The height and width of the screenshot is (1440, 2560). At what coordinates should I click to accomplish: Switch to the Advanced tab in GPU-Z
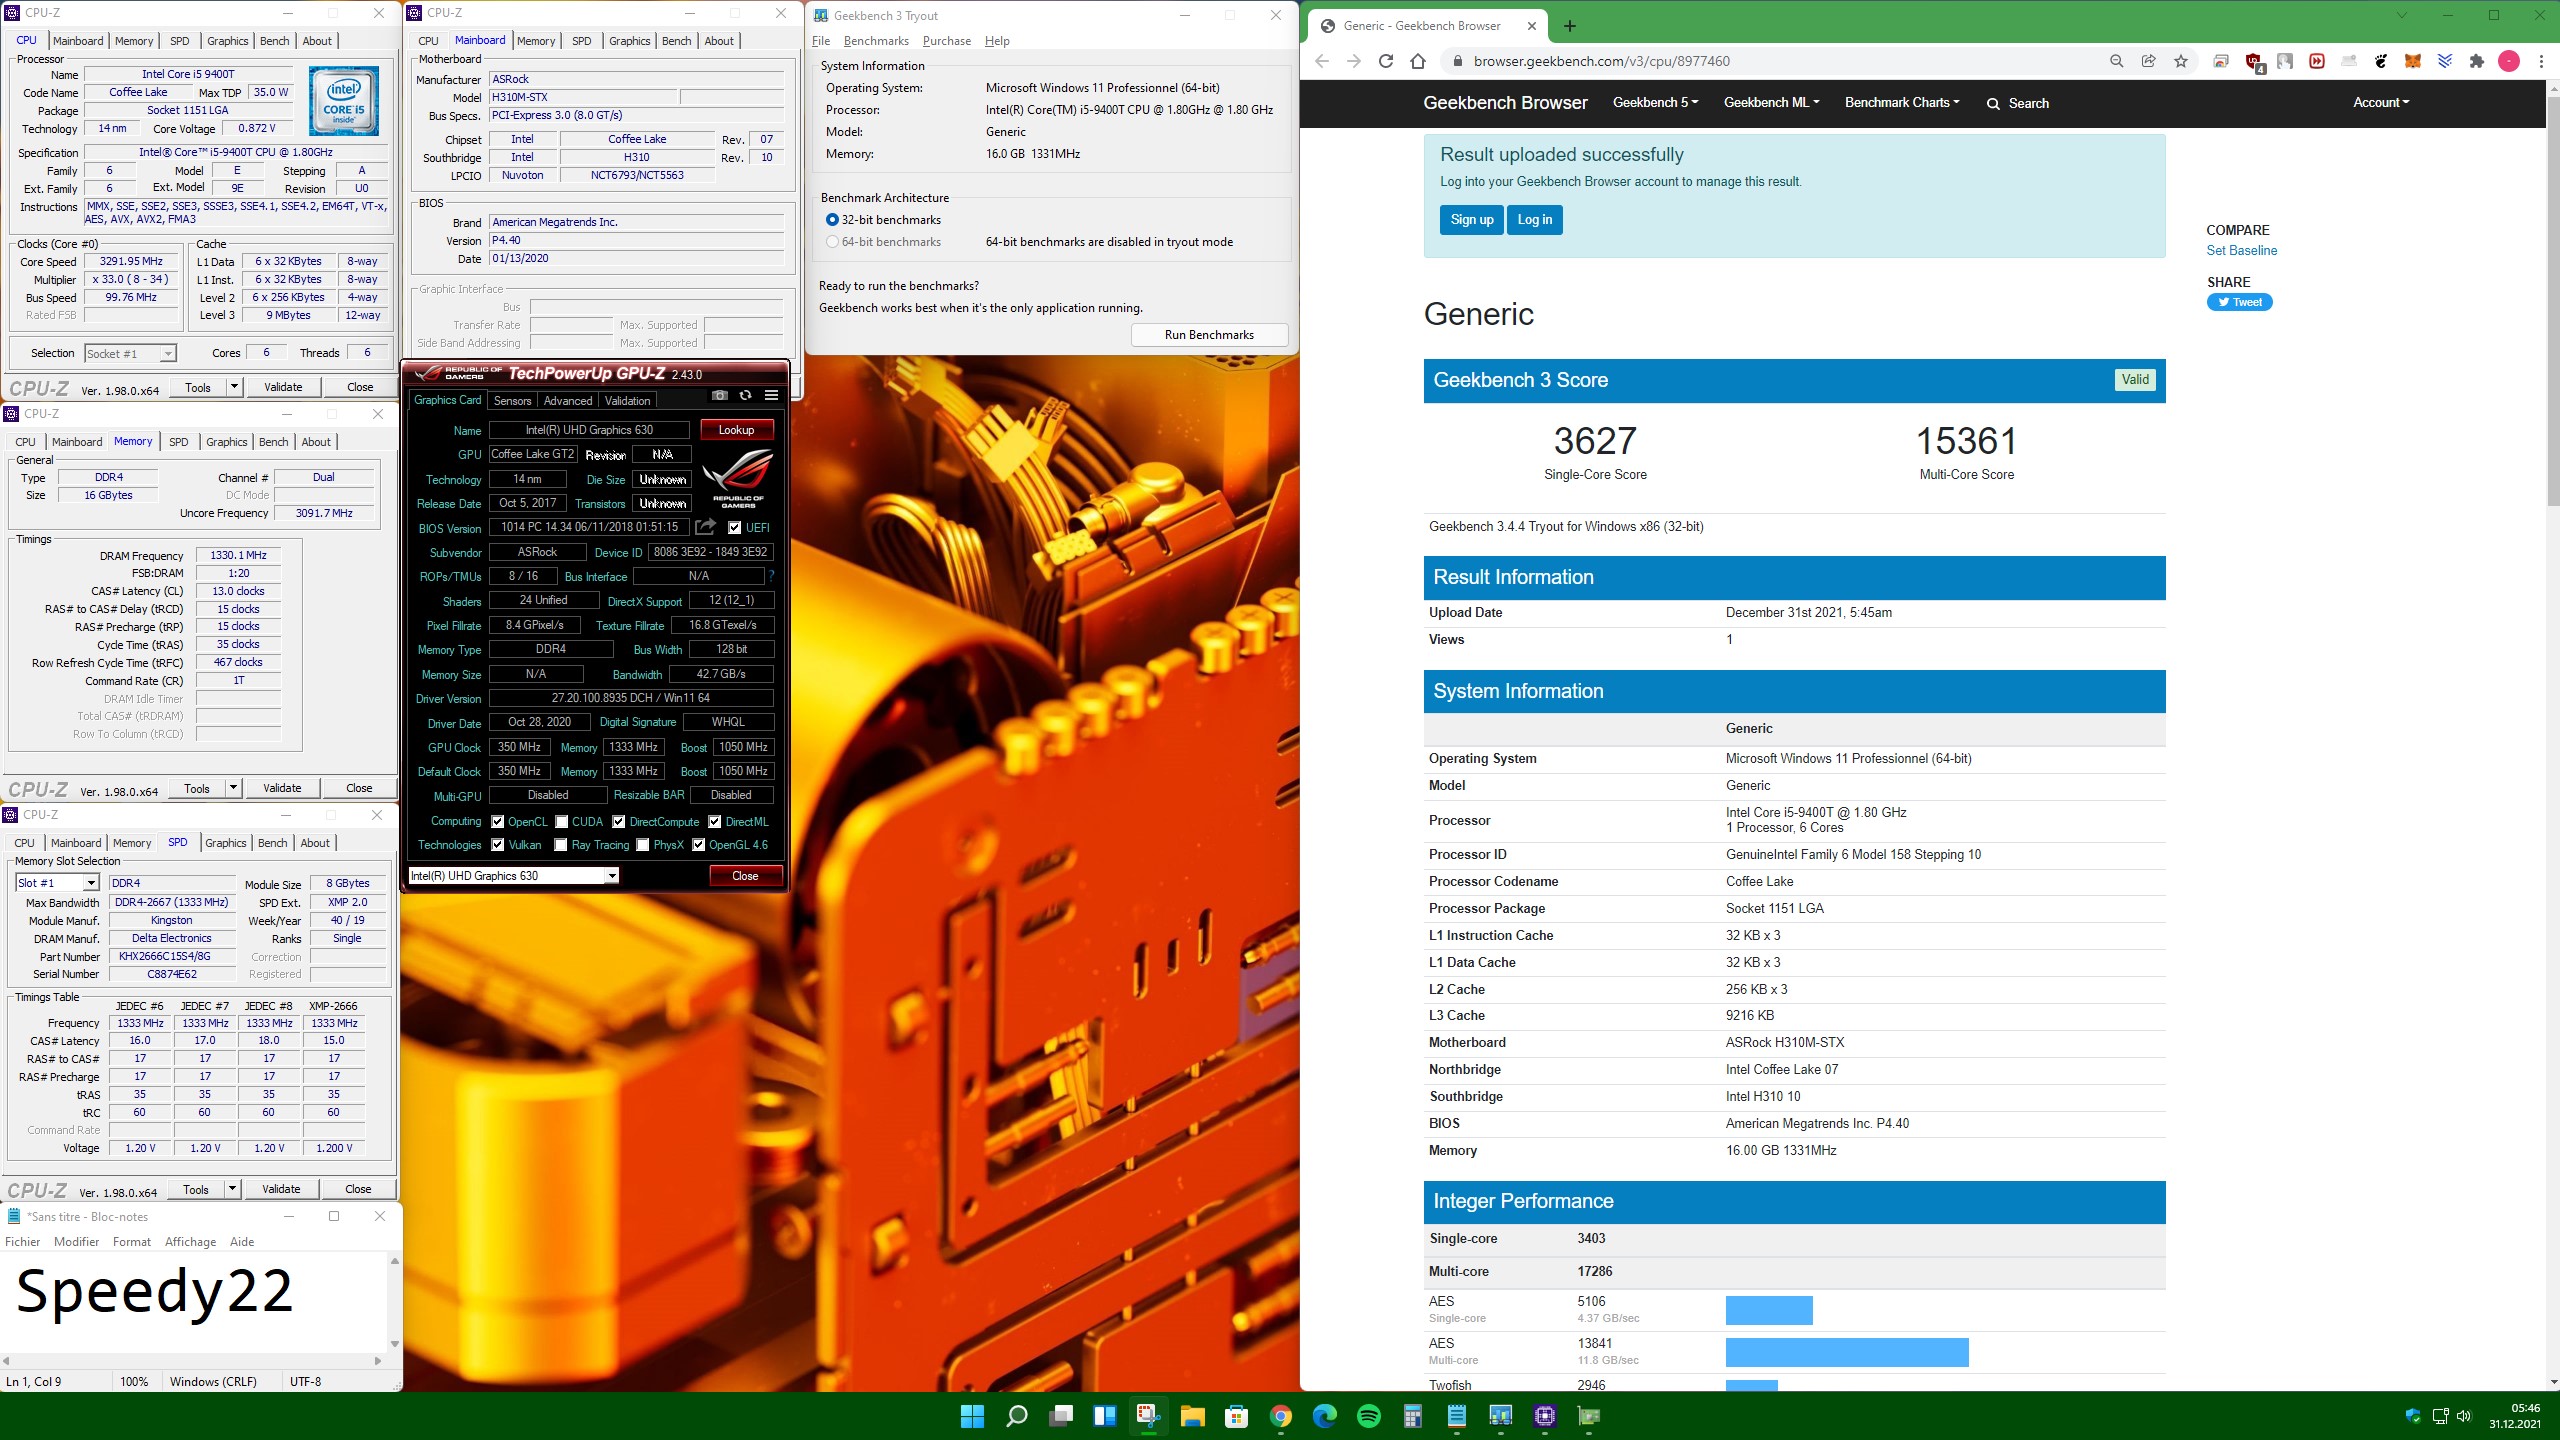(568, 400)
